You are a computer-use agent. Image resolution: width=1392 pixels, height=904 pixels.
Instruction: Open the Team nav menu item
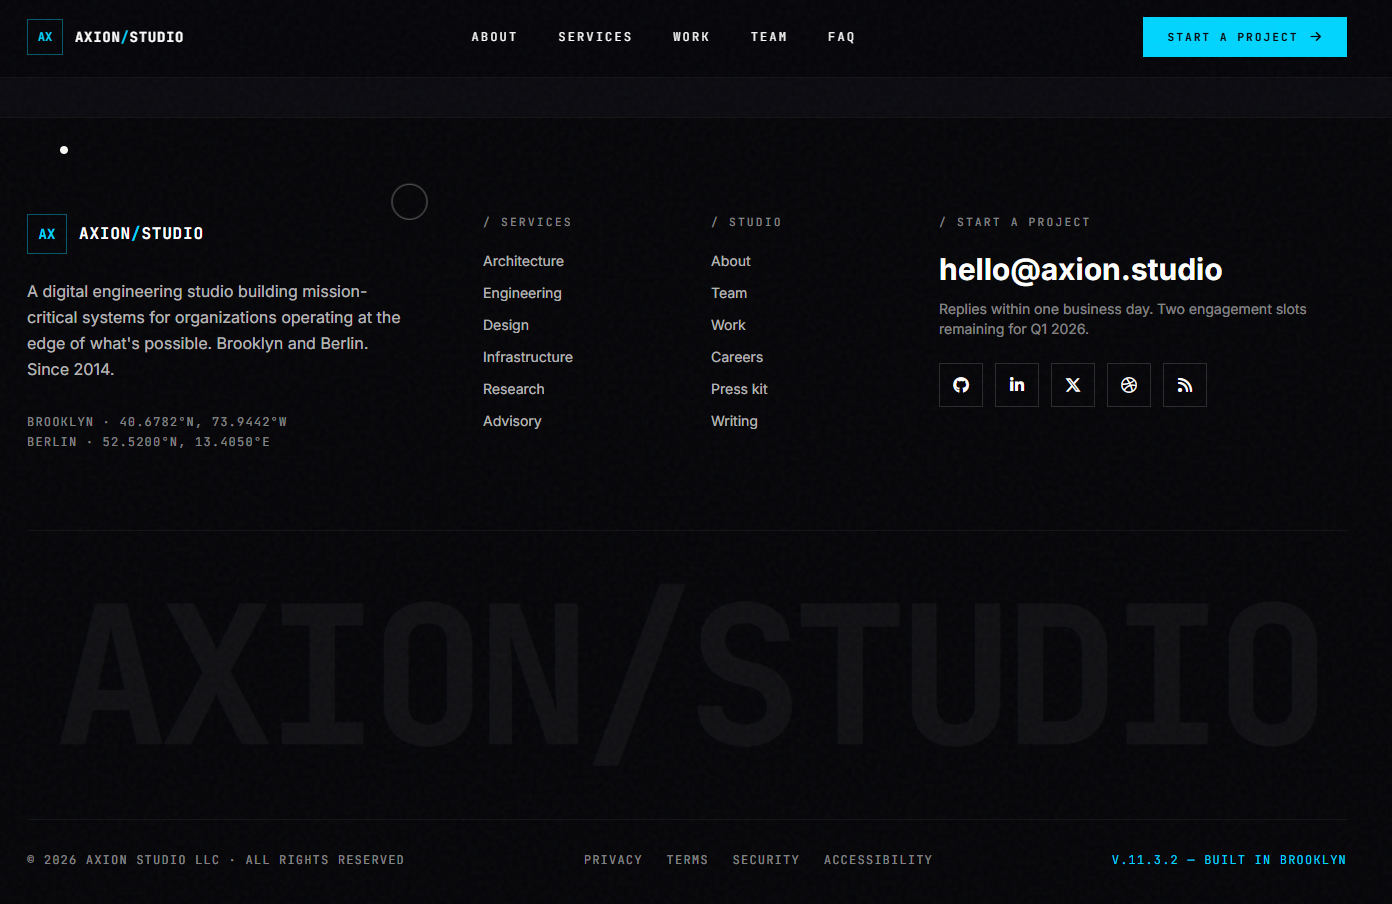pyautogui.click(x=769, y=37)
